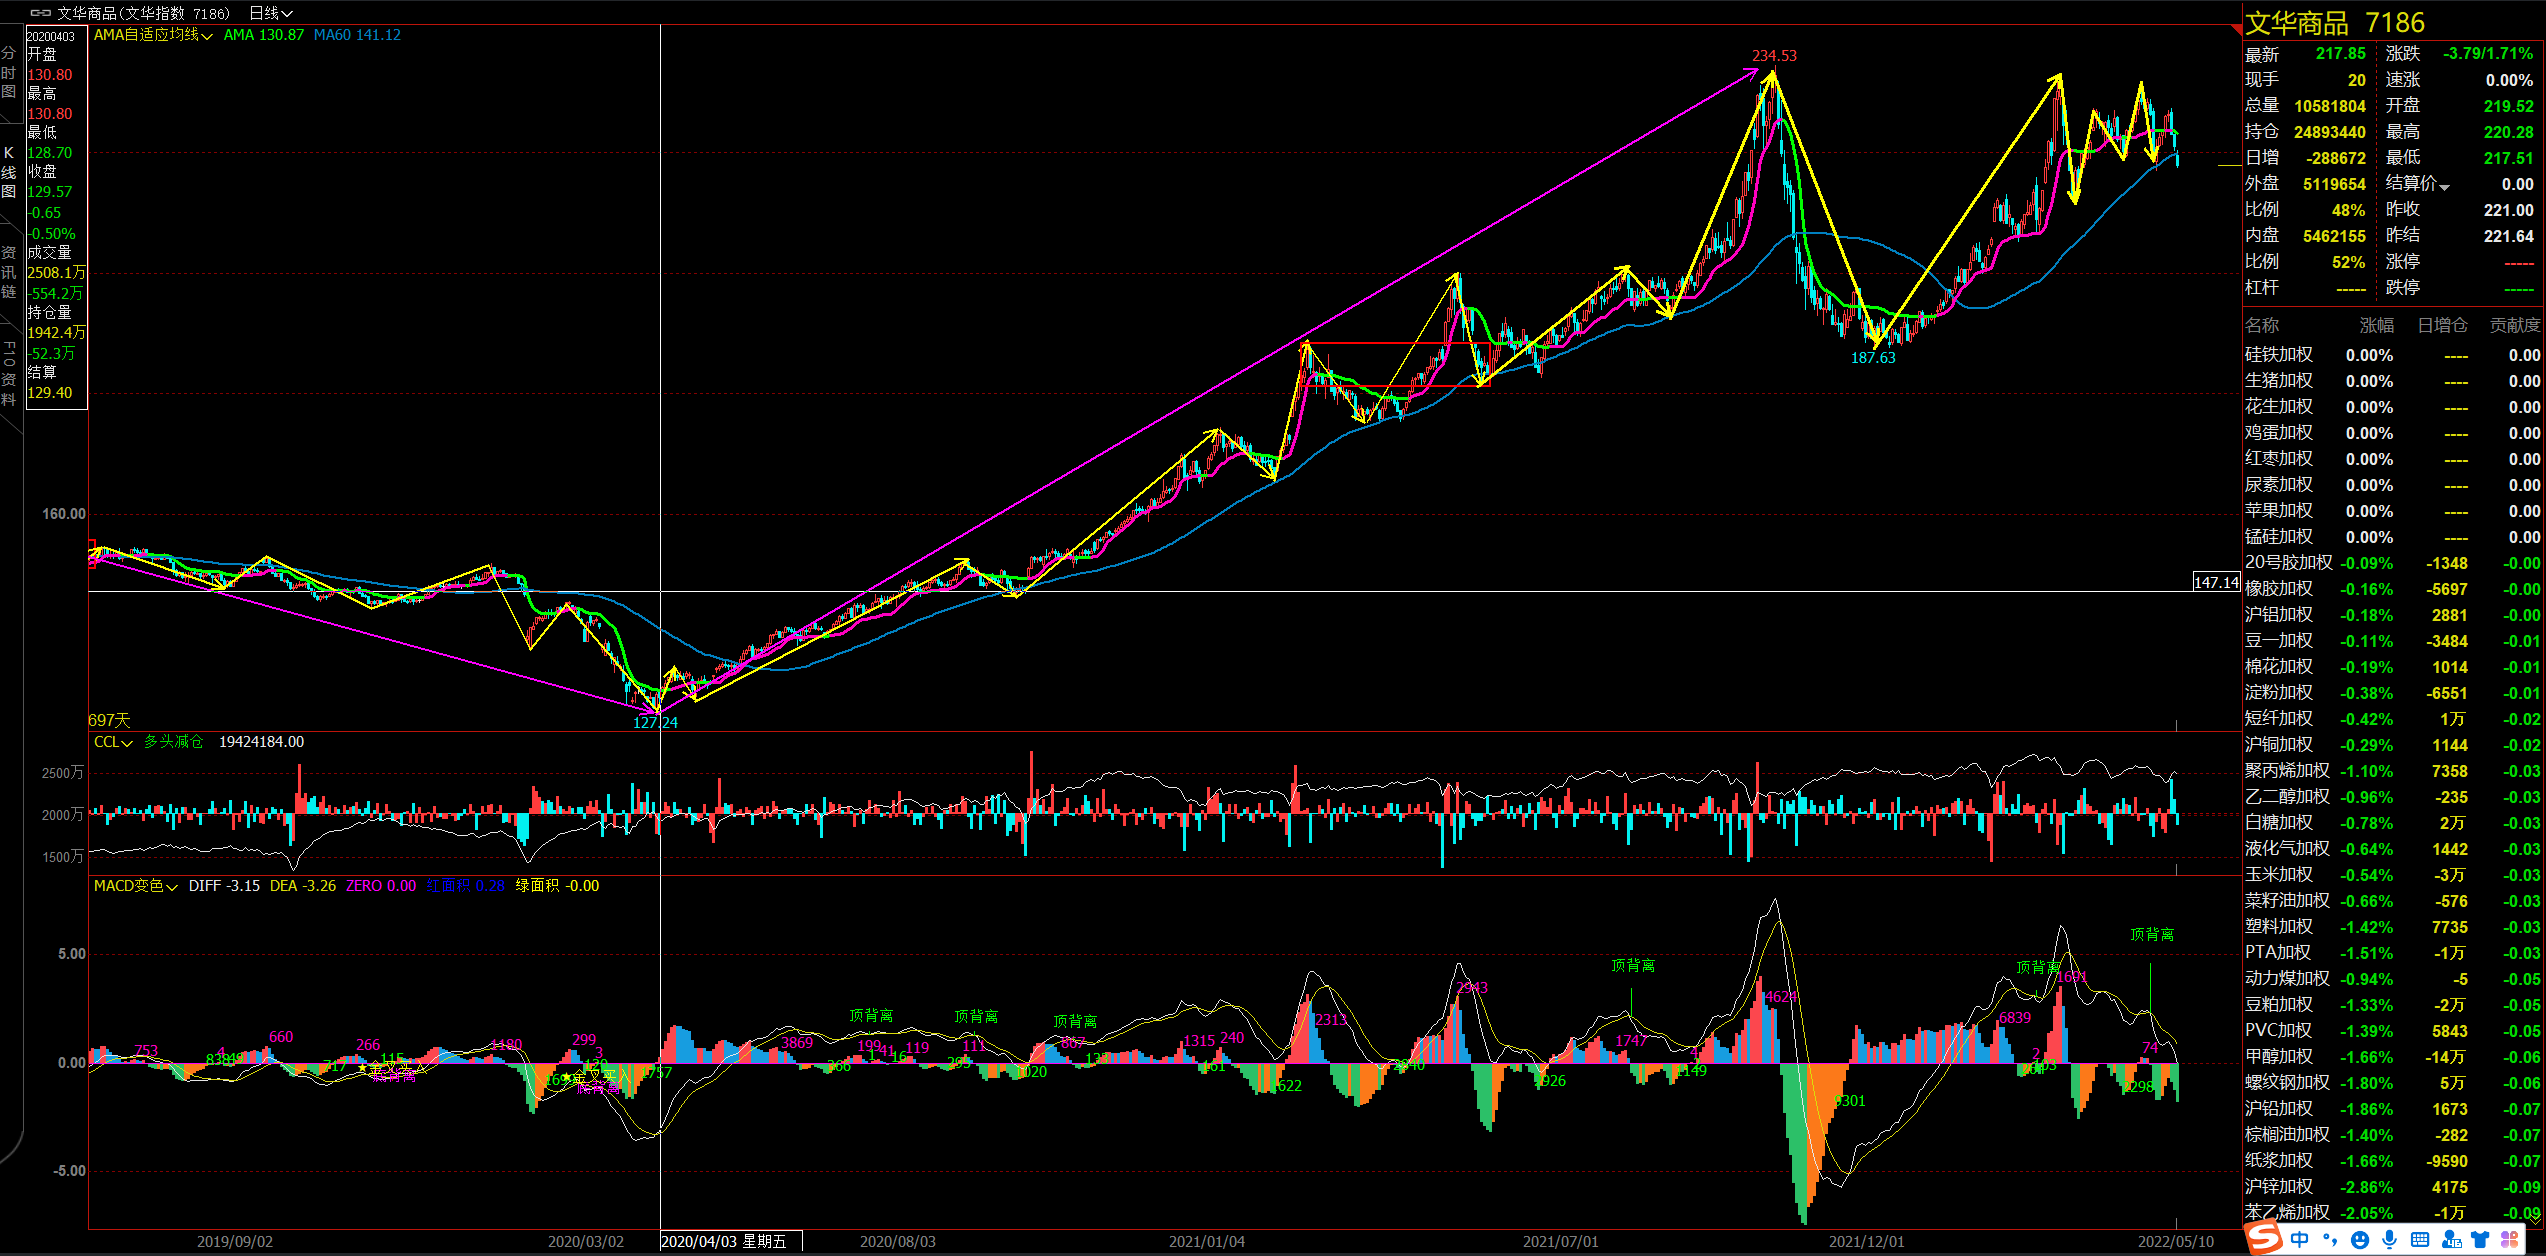Click the 697天 day count label
The image size is (2546, 1256).
point(110,720)
